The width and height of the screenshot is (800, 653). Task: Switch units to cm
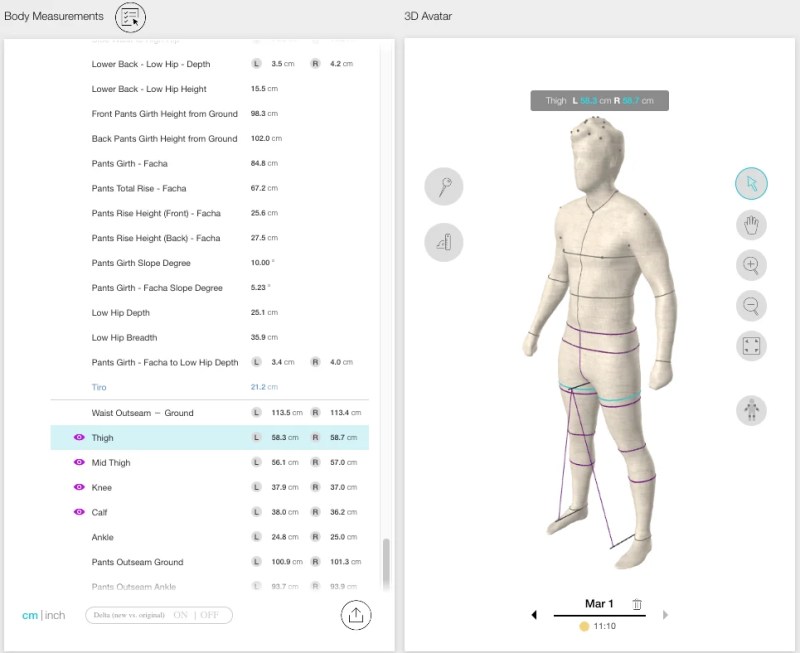point(30,615)
